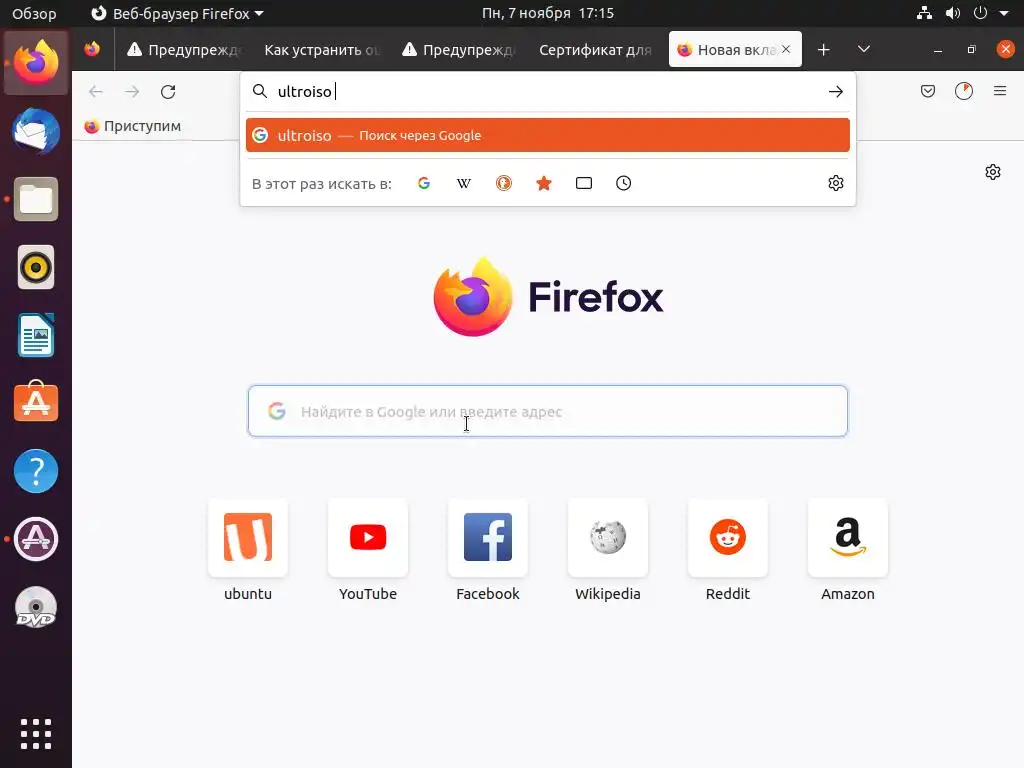
Task: Go forward to the next page
Action: 132,91
